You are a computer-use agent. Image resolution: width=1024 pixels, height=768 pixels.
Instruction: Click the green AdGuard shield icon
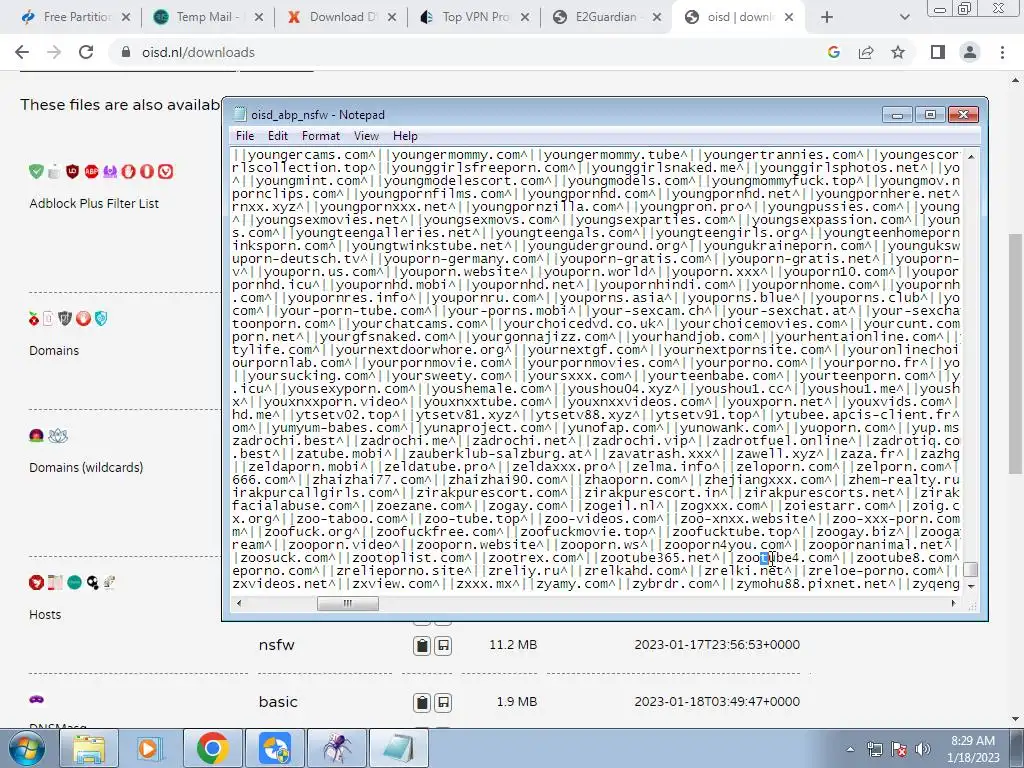37,172
